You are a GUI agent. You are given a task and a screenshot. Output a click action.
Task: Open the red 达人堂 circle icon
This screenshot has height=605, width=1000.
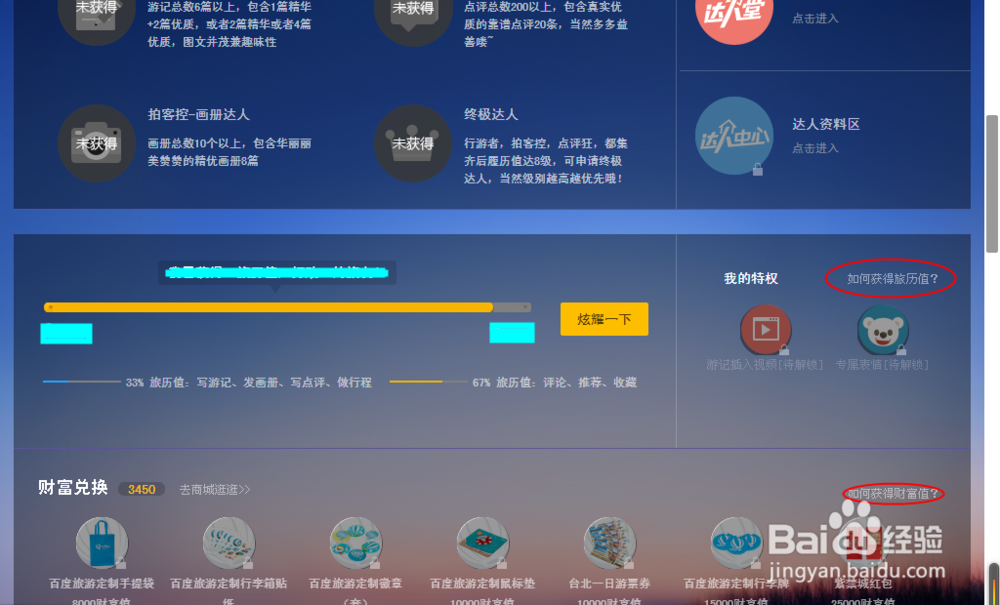734,16
